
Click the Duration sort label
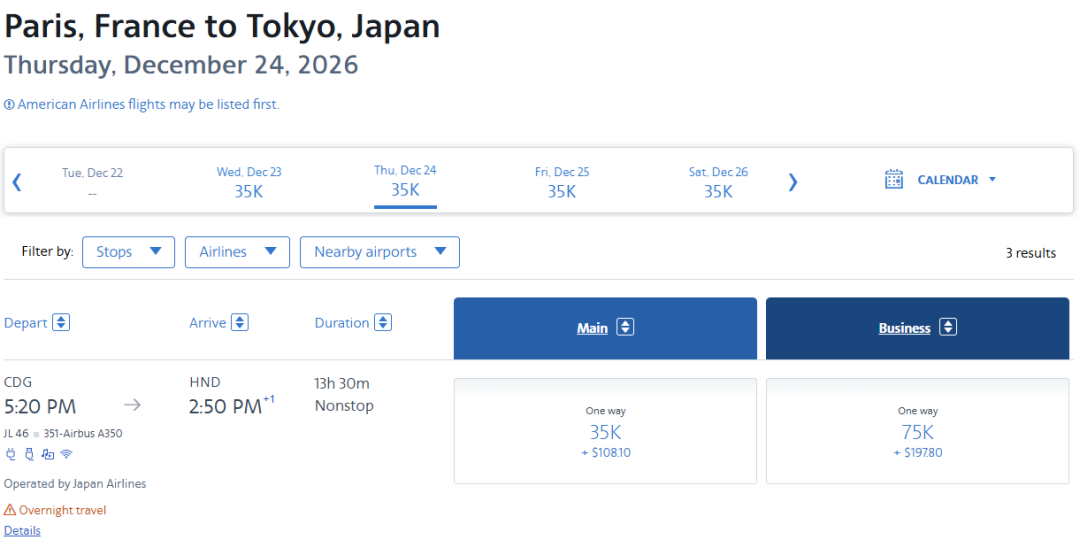[x=342, y=322]
